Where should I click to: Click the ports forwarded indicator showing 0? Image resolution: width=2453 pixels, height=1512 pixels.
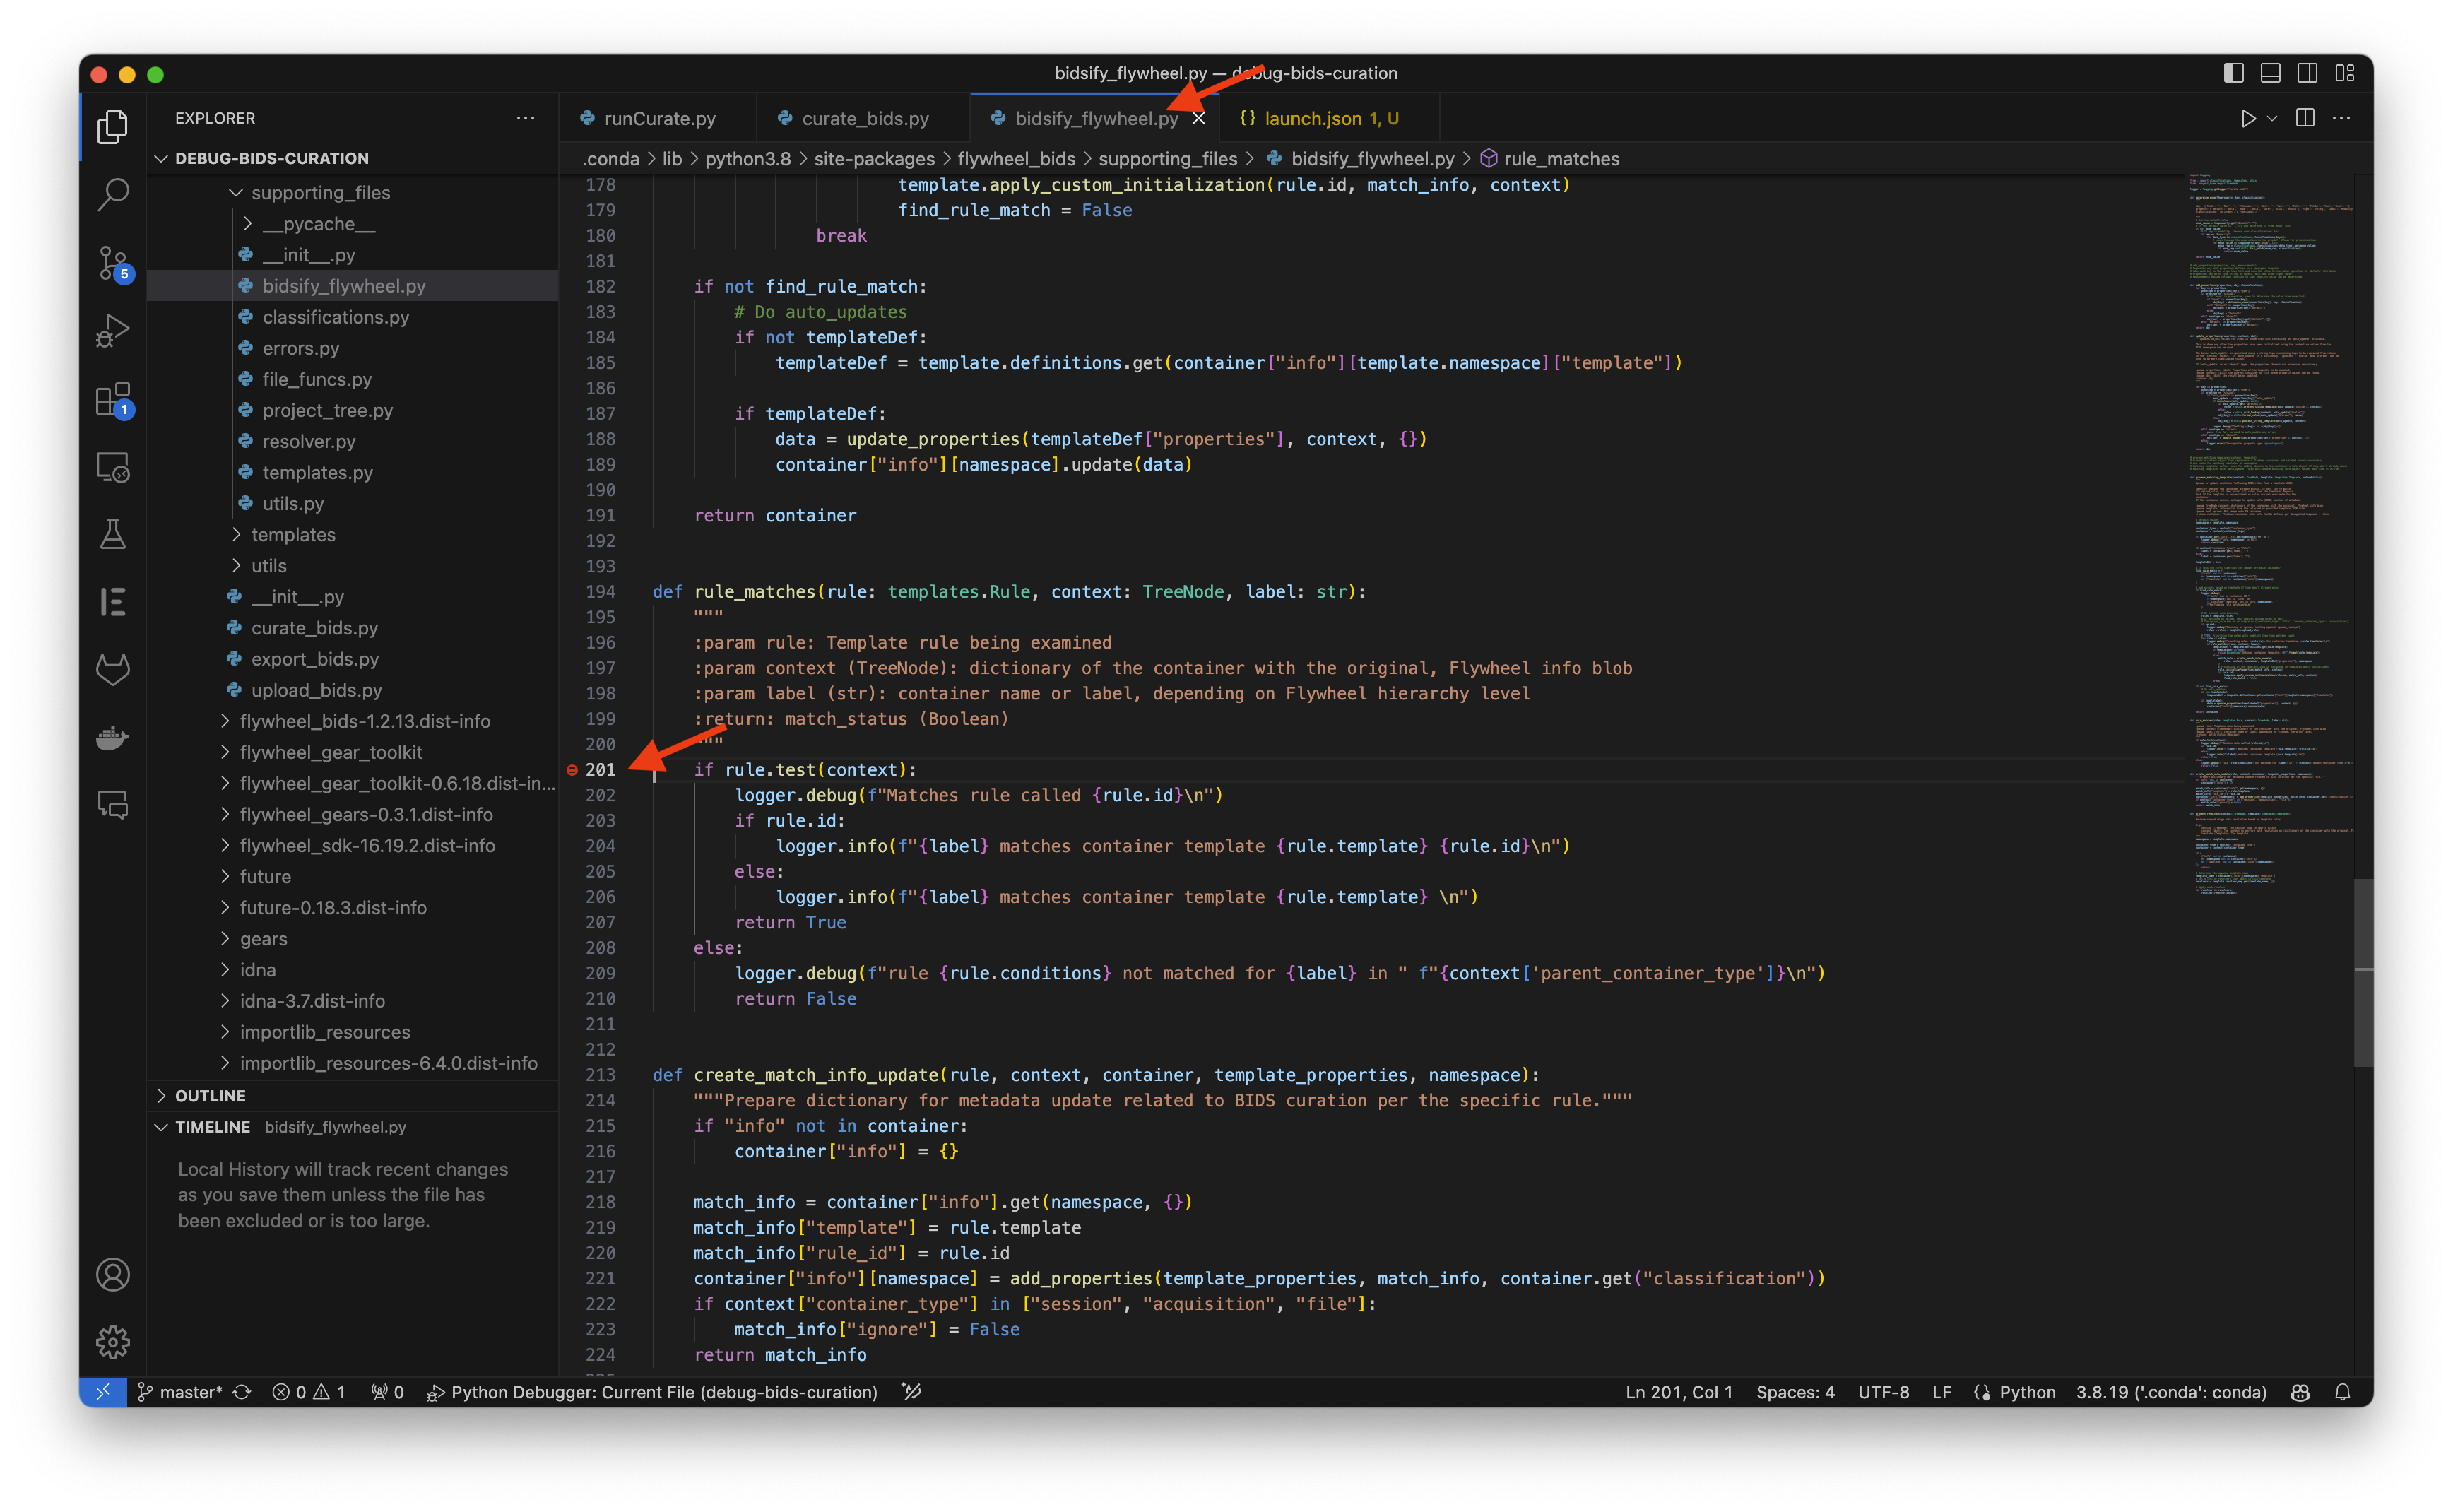click(387, 1392)
